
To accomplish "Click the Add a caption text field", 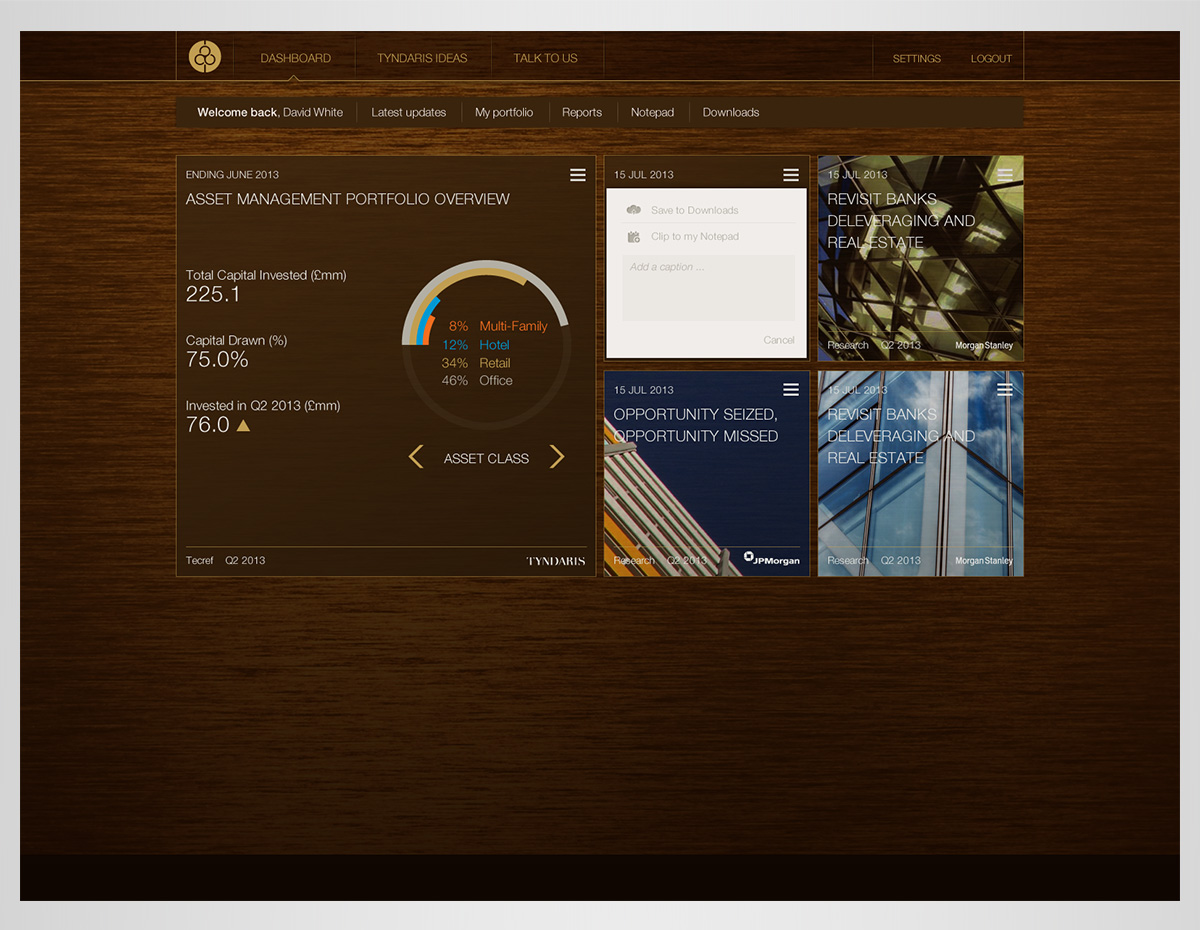I will tap(708, 288).
